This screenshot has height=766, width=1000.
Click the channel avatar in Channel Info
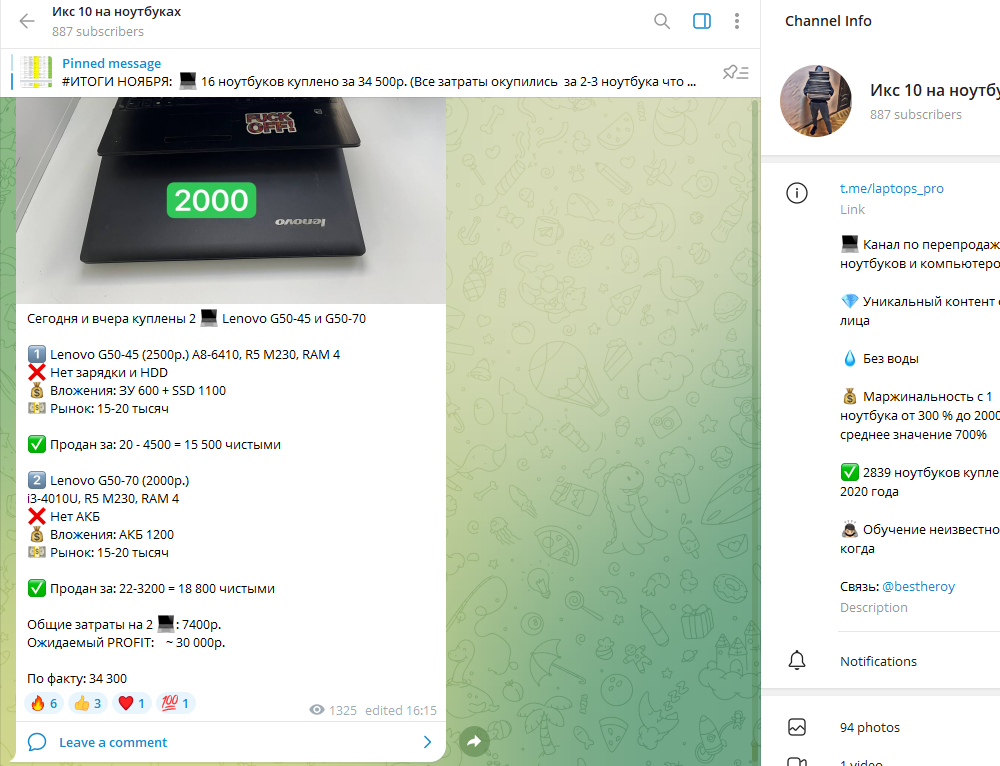(816, 101)
